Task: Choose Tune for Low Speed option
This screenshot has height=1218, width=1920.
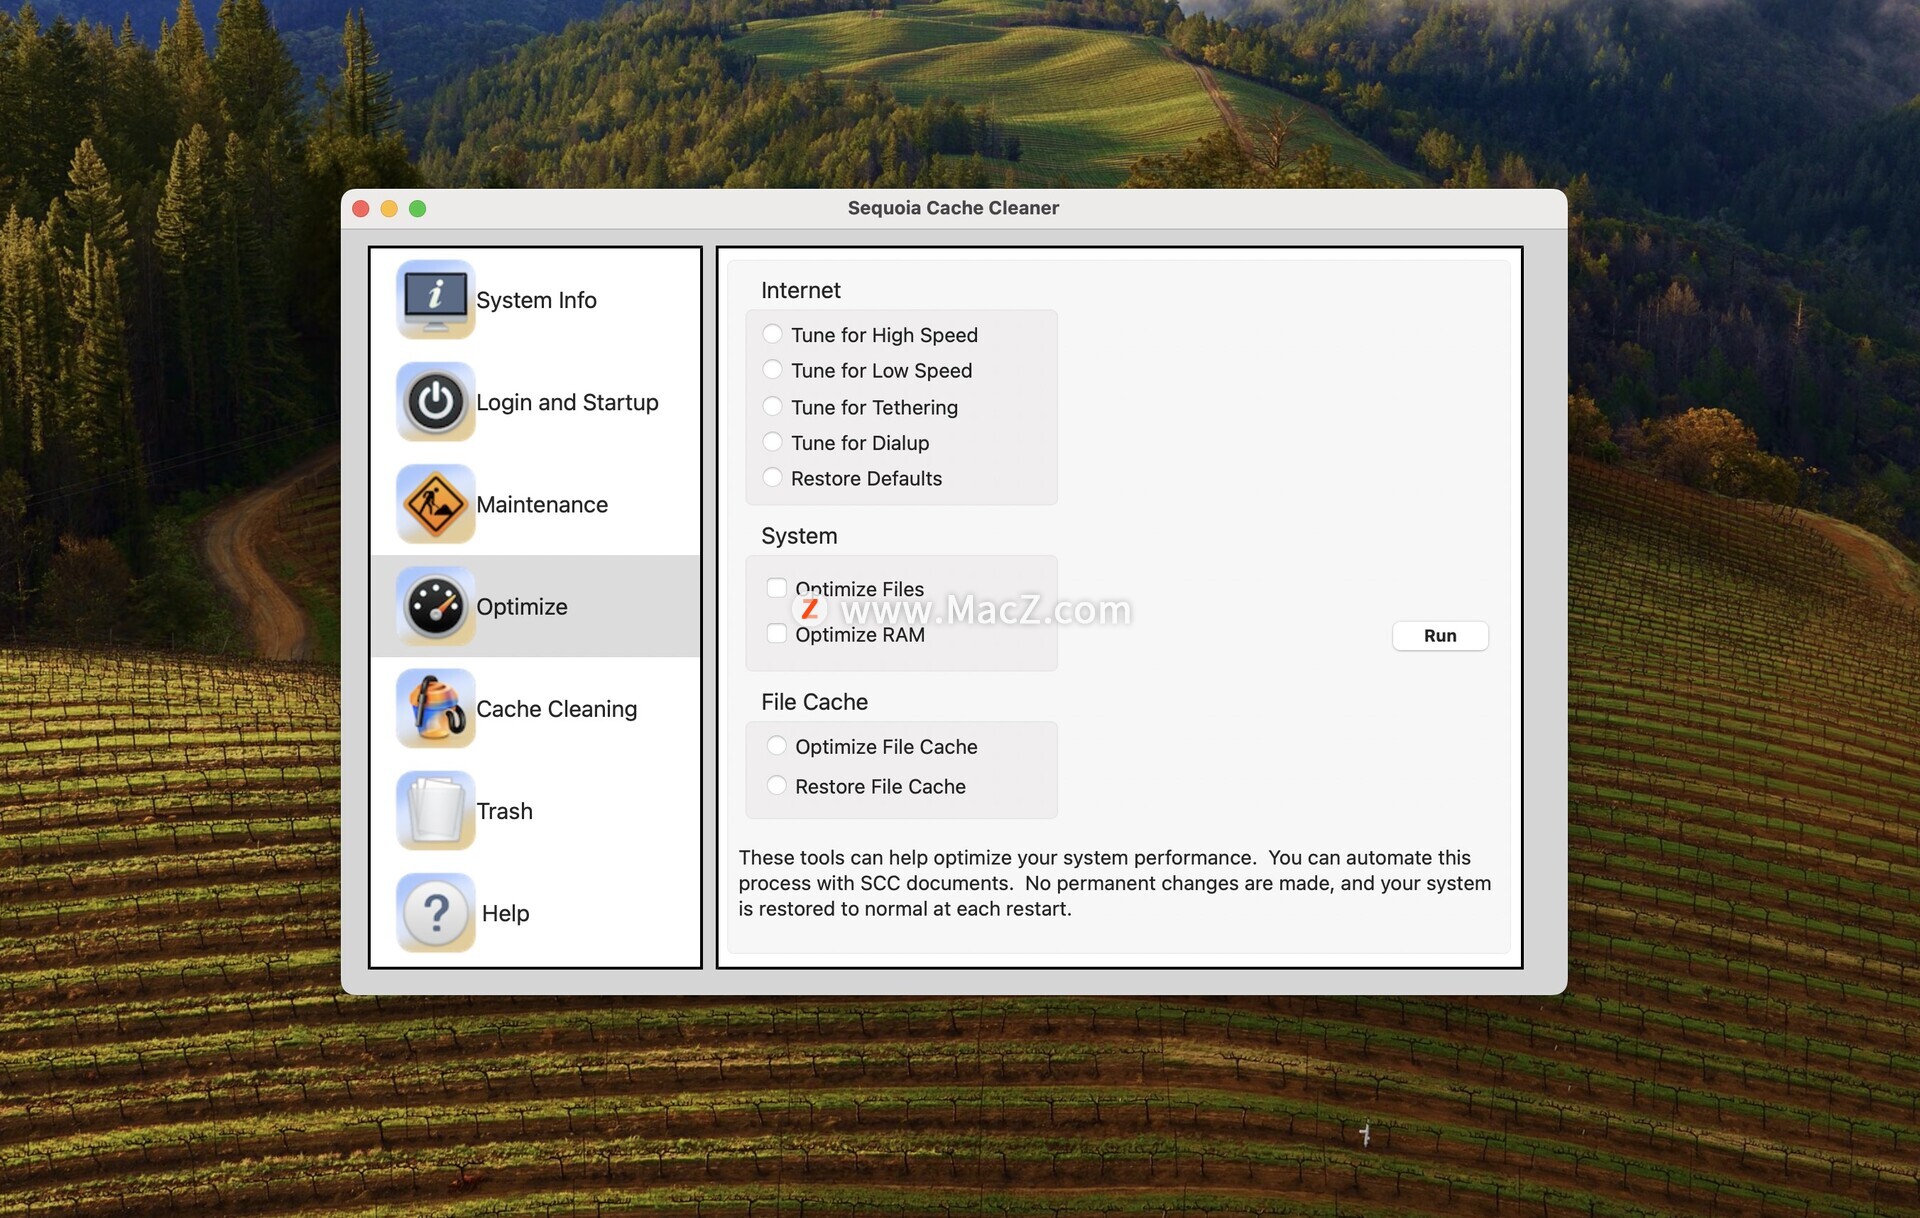Action: [772, 370]
